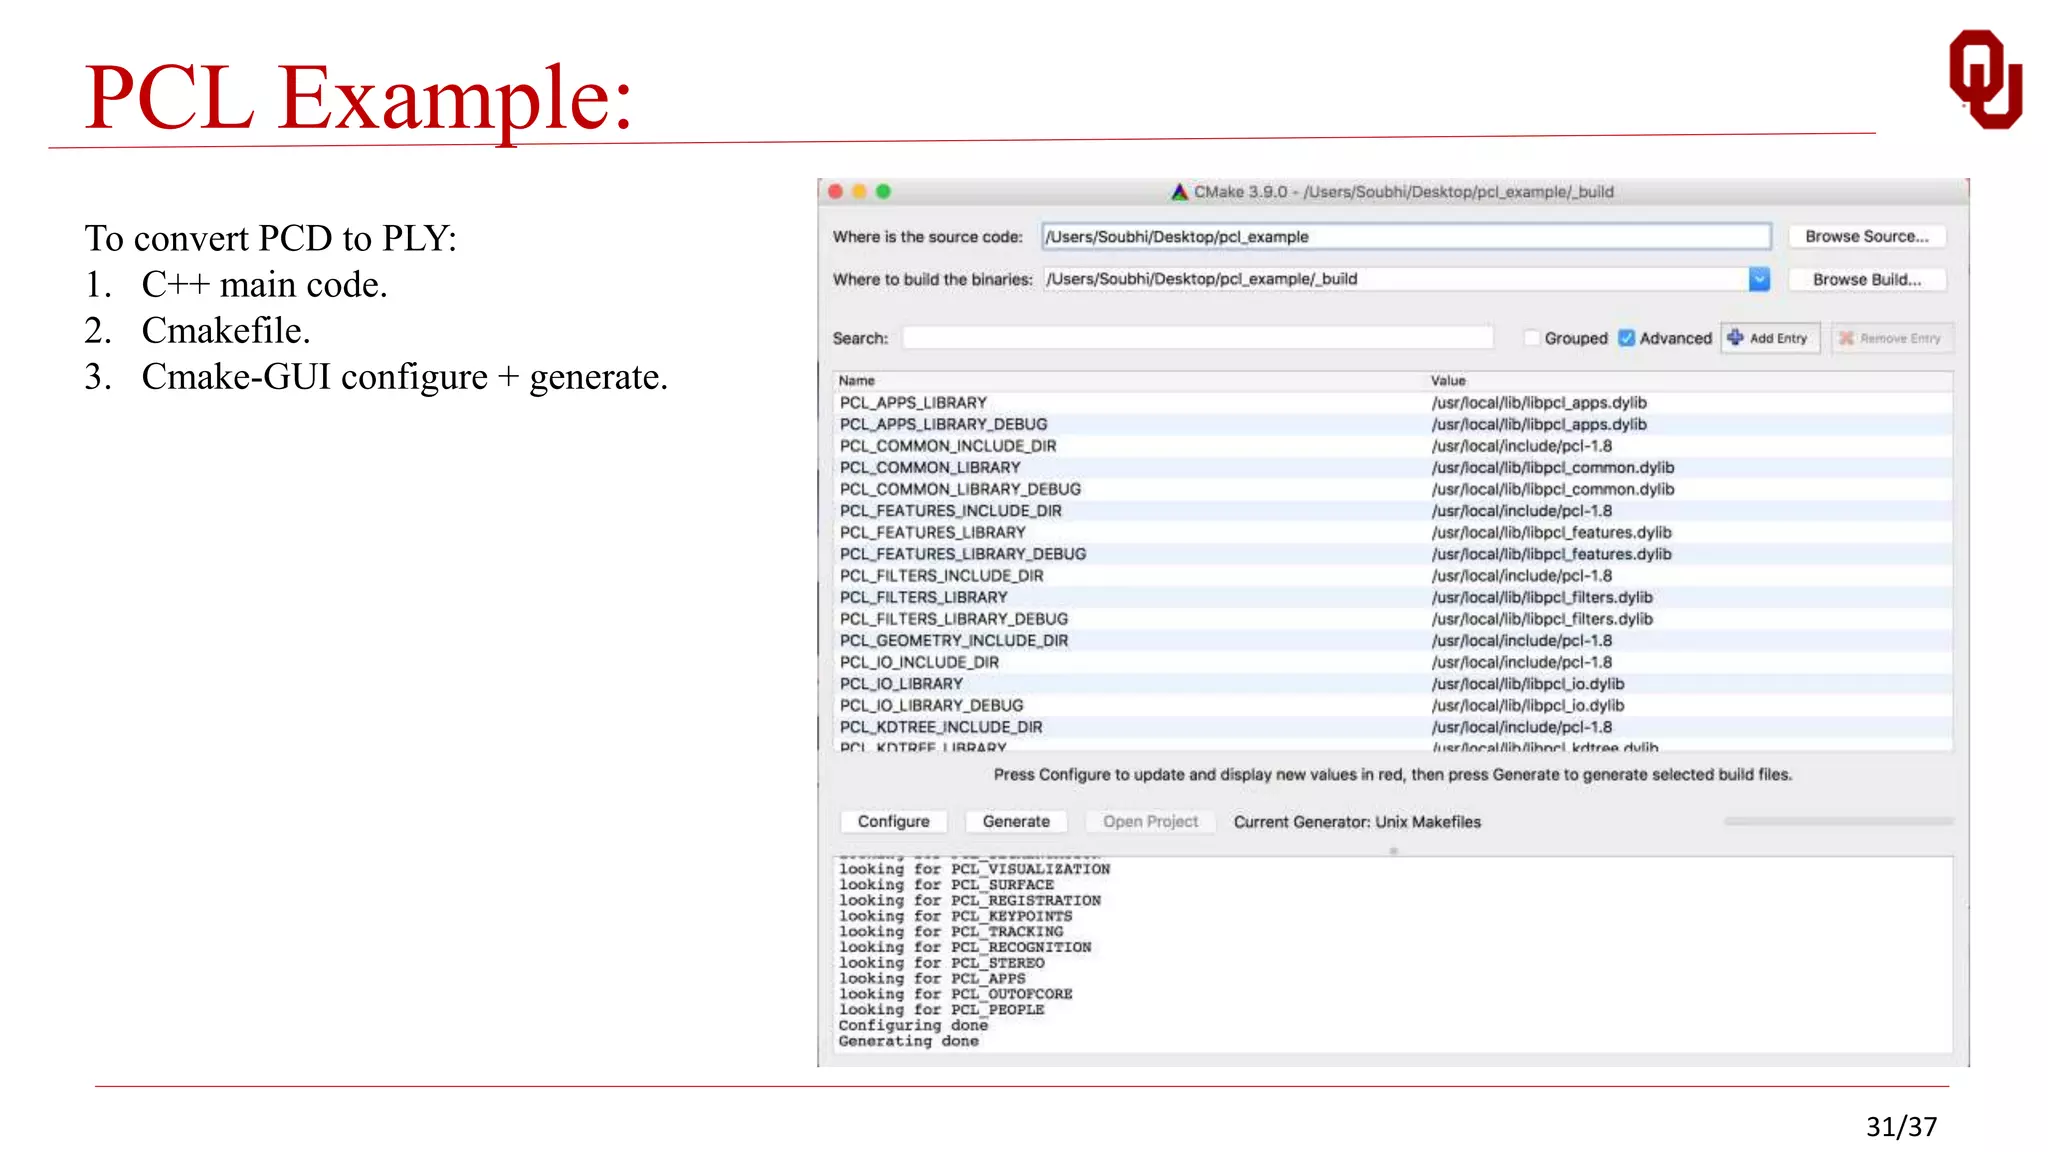The image size is (2048, 1152).
Task: Click the green zoom window button
Action: click(883, 191)
